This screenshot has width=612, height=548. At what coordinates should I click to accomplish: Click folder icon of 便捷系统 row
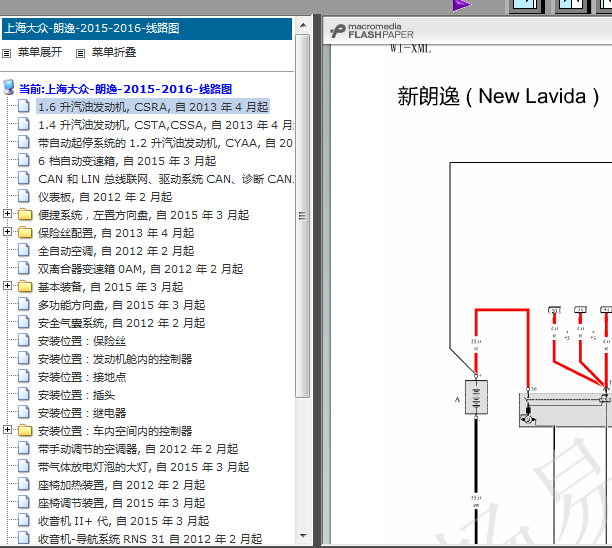point(25,214)
